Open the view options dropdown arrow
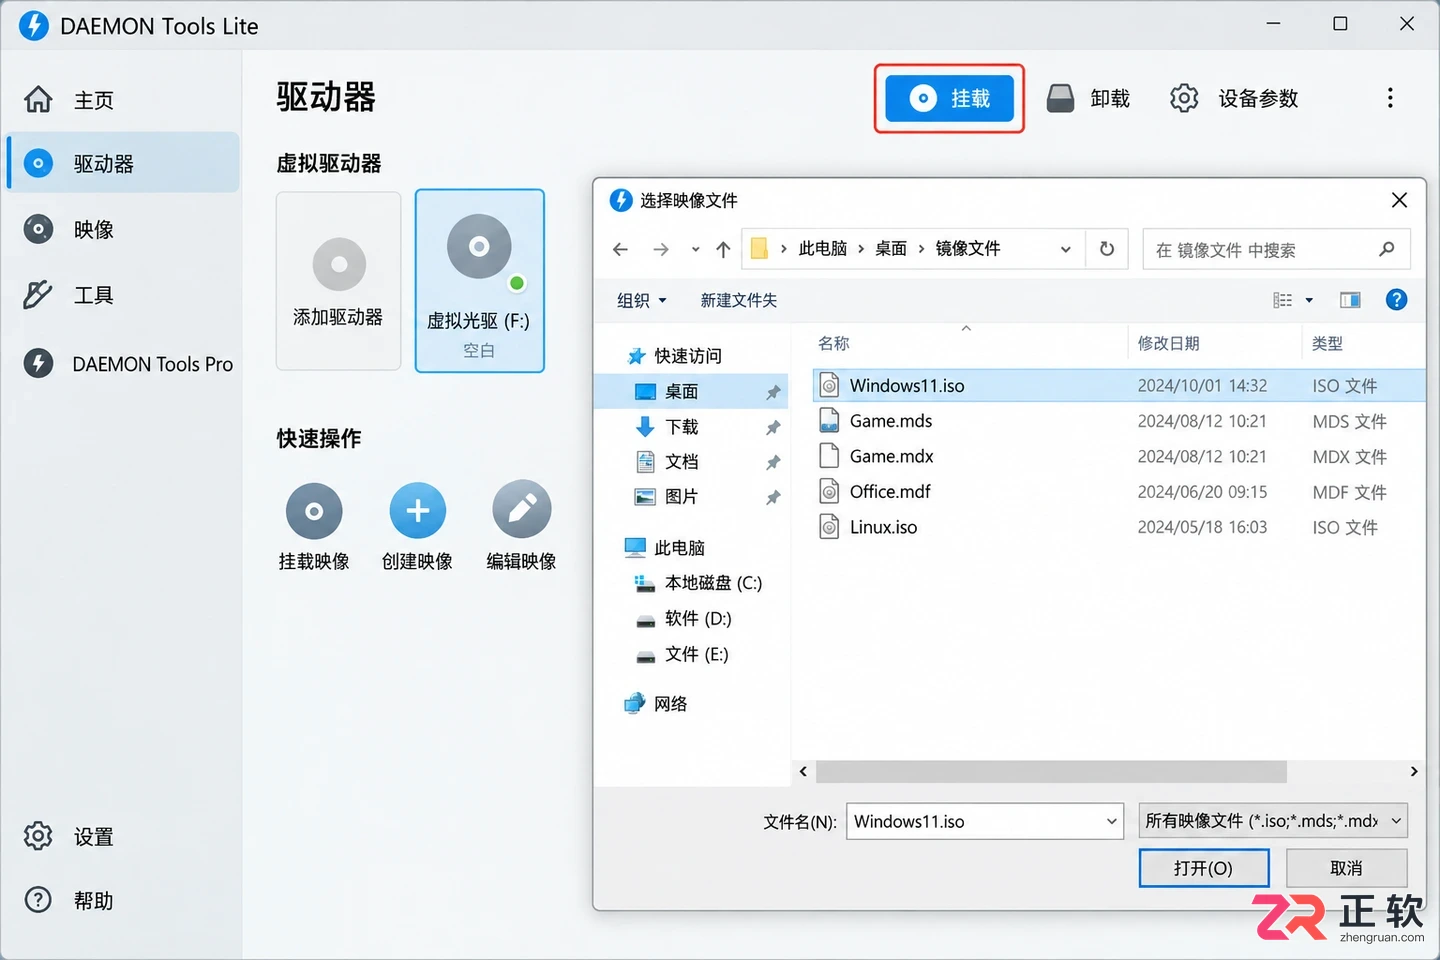 click(x=1309, y=300)
